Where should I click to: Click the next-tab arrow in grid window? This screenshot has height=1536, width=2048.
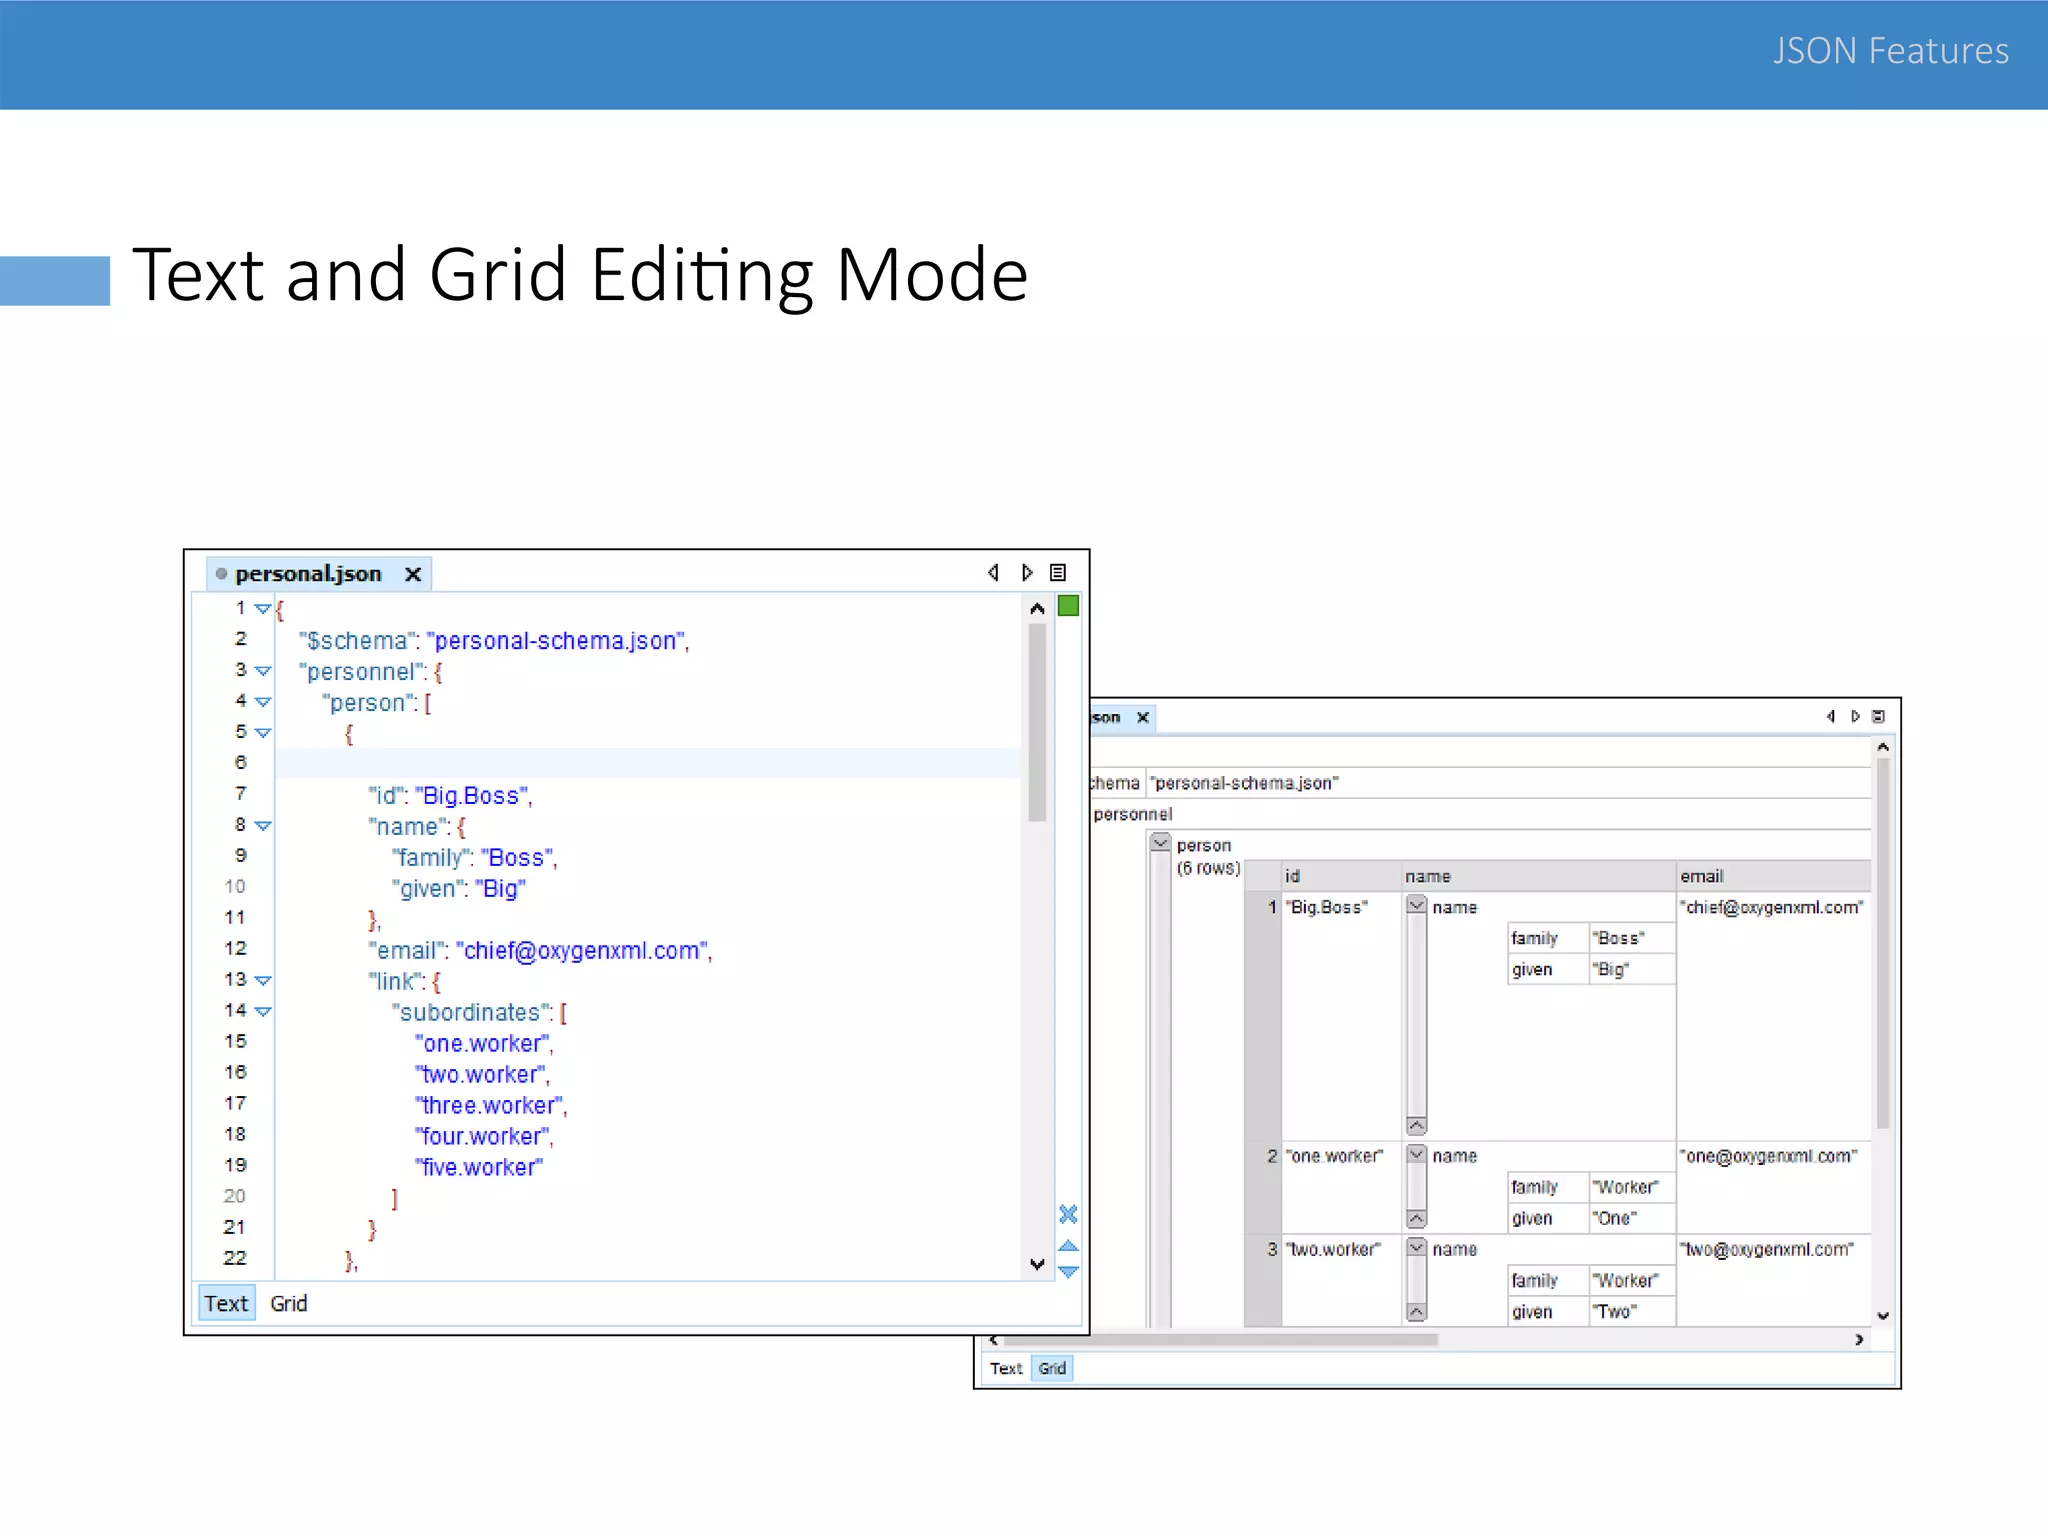click(x=1855, y=716)
